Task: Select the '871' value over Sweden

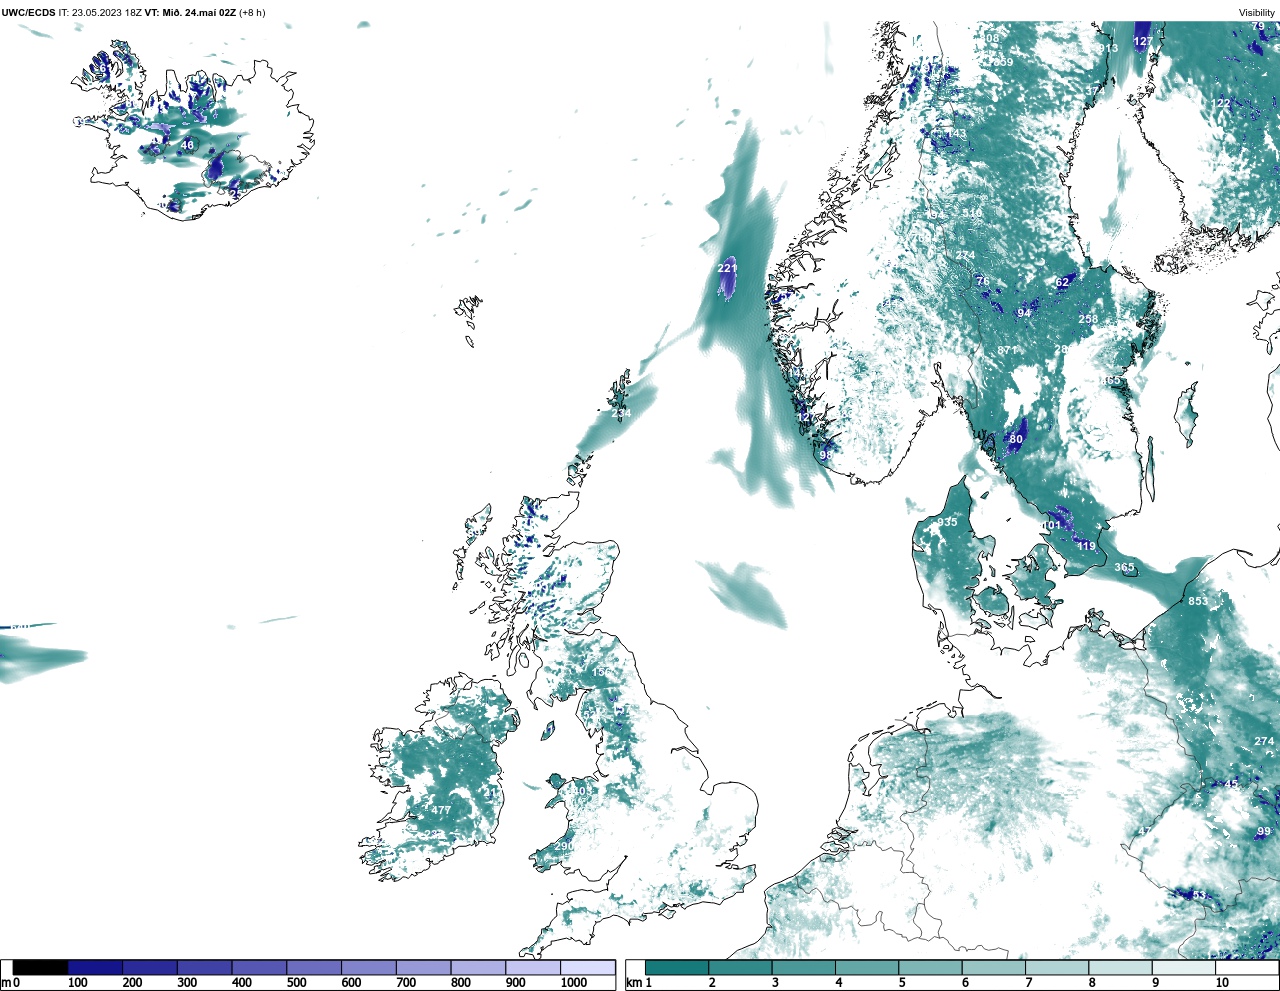Action: pyautogui.click(x=1007, y=350)
